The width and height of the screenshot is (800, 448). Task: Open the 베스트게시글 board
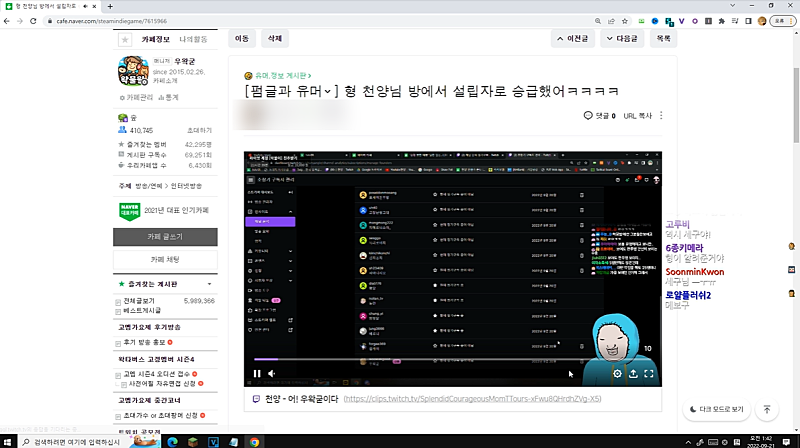[142, 311]
